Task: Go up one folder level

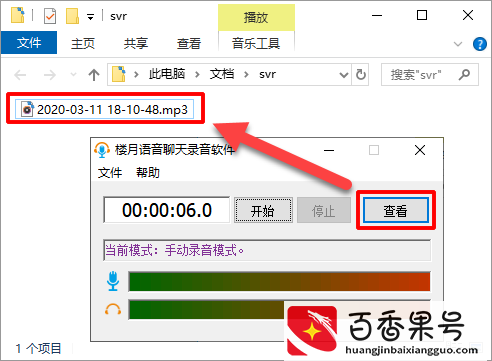Action: (x=94, y=75)
